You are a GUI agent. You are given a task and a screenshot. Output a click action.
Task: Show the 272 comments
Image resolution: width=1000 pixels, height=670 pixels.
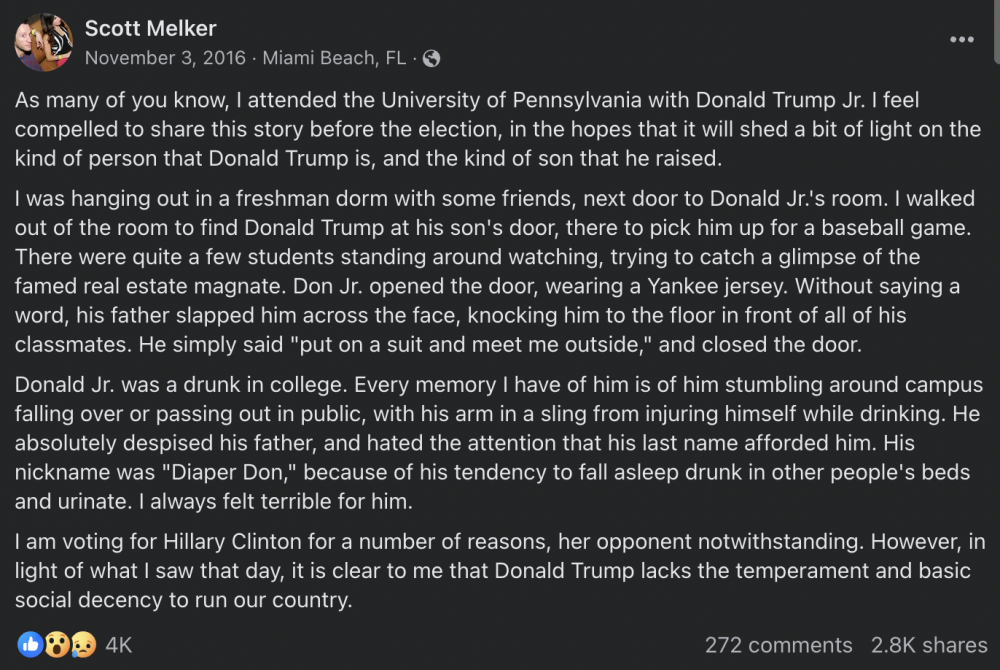pyautogui.click(x=778, y=645)
